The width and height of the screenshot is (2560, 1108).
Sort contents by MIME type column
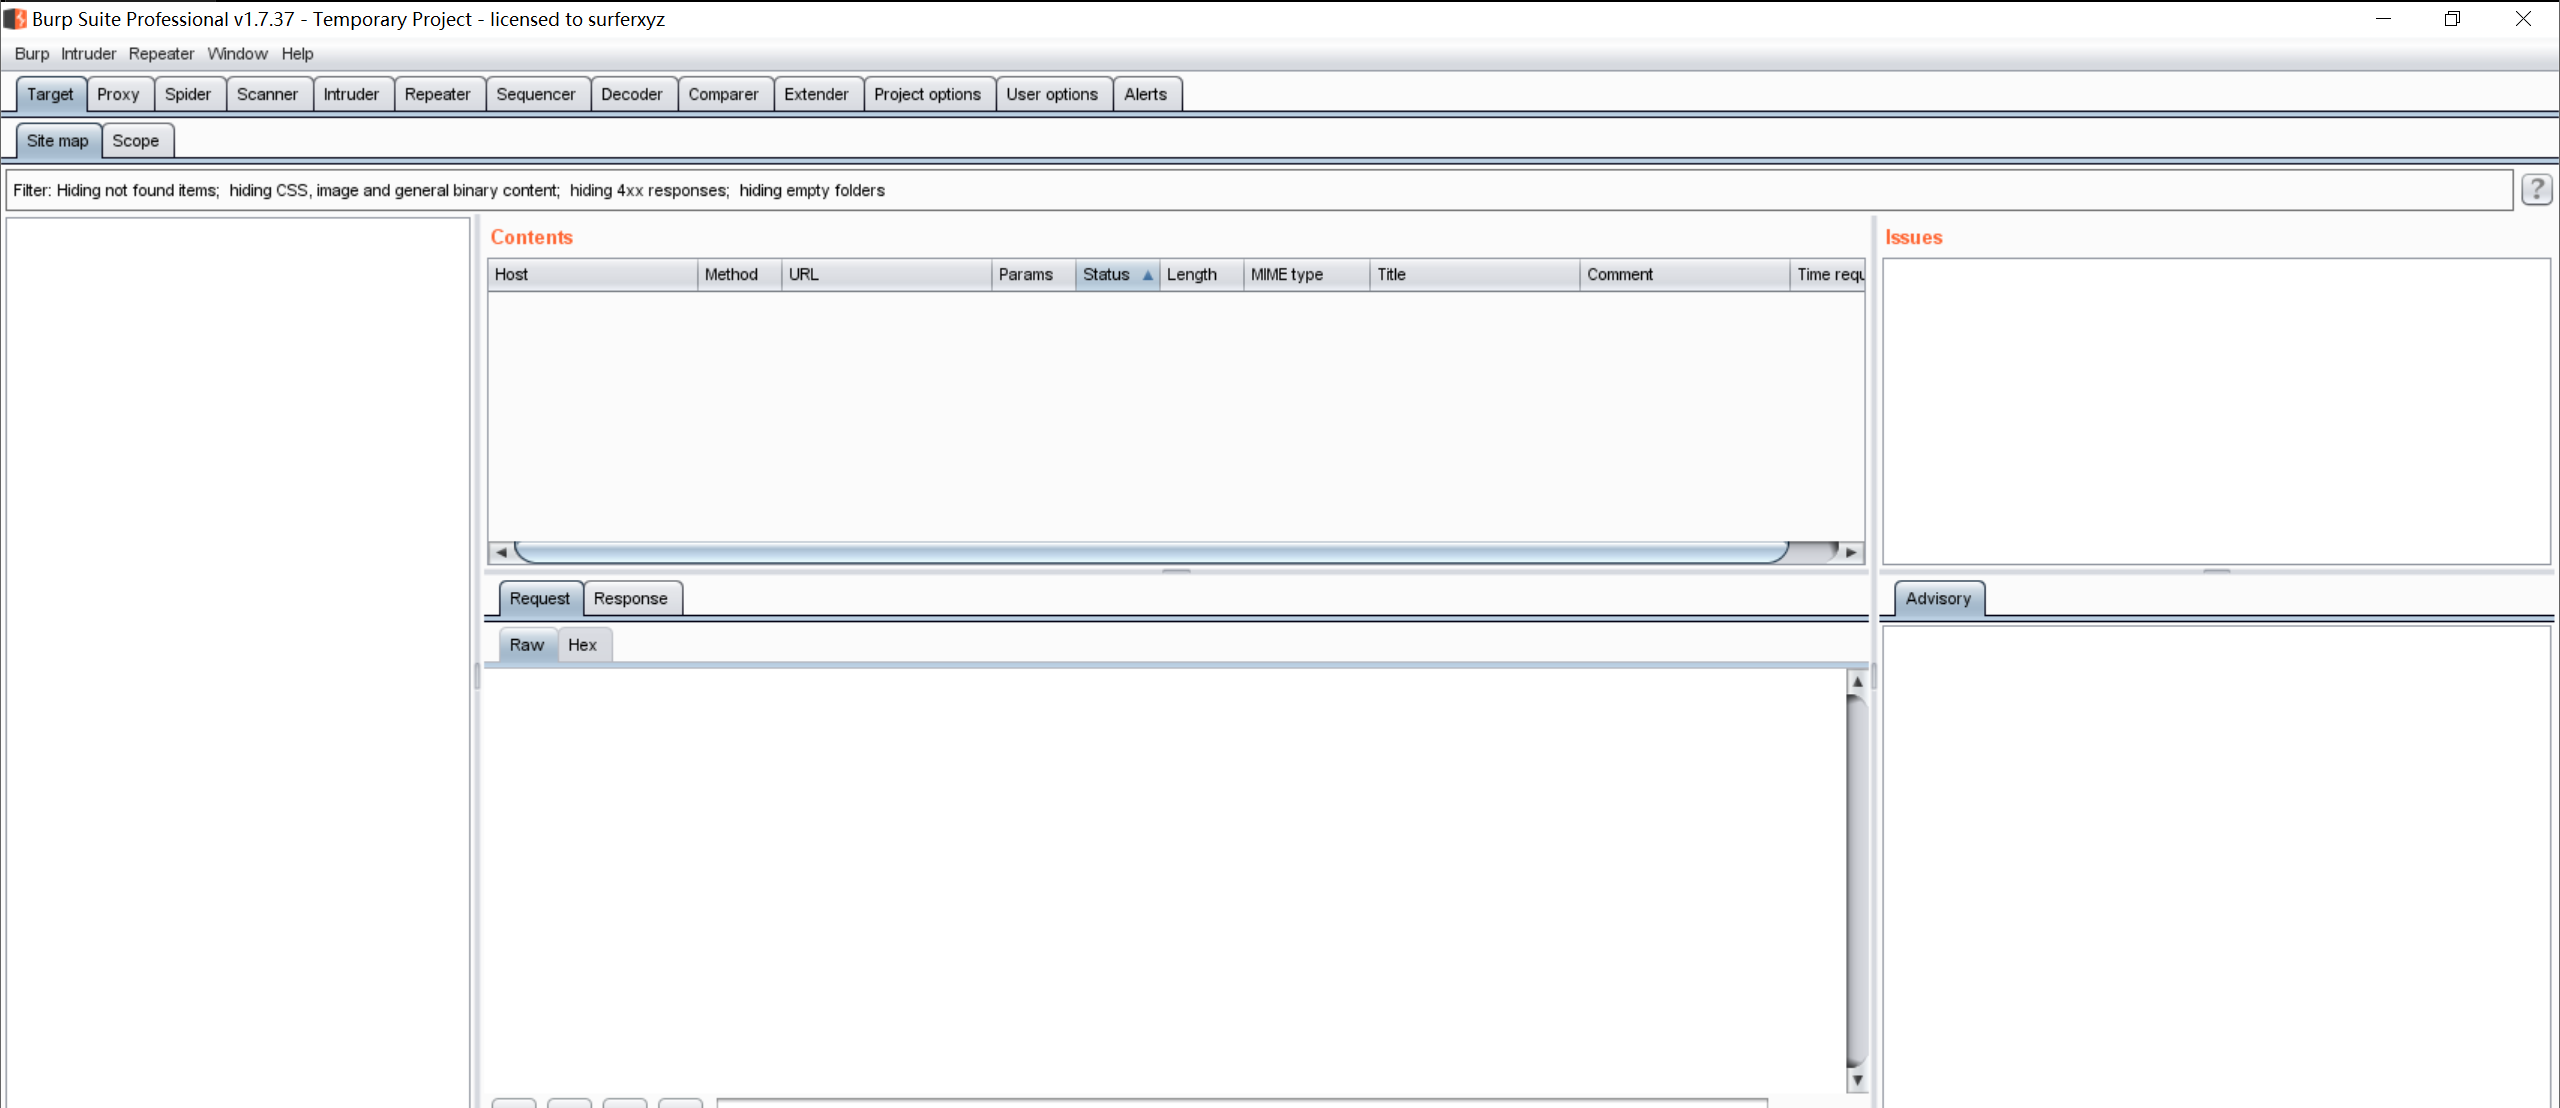(1306, 275)
